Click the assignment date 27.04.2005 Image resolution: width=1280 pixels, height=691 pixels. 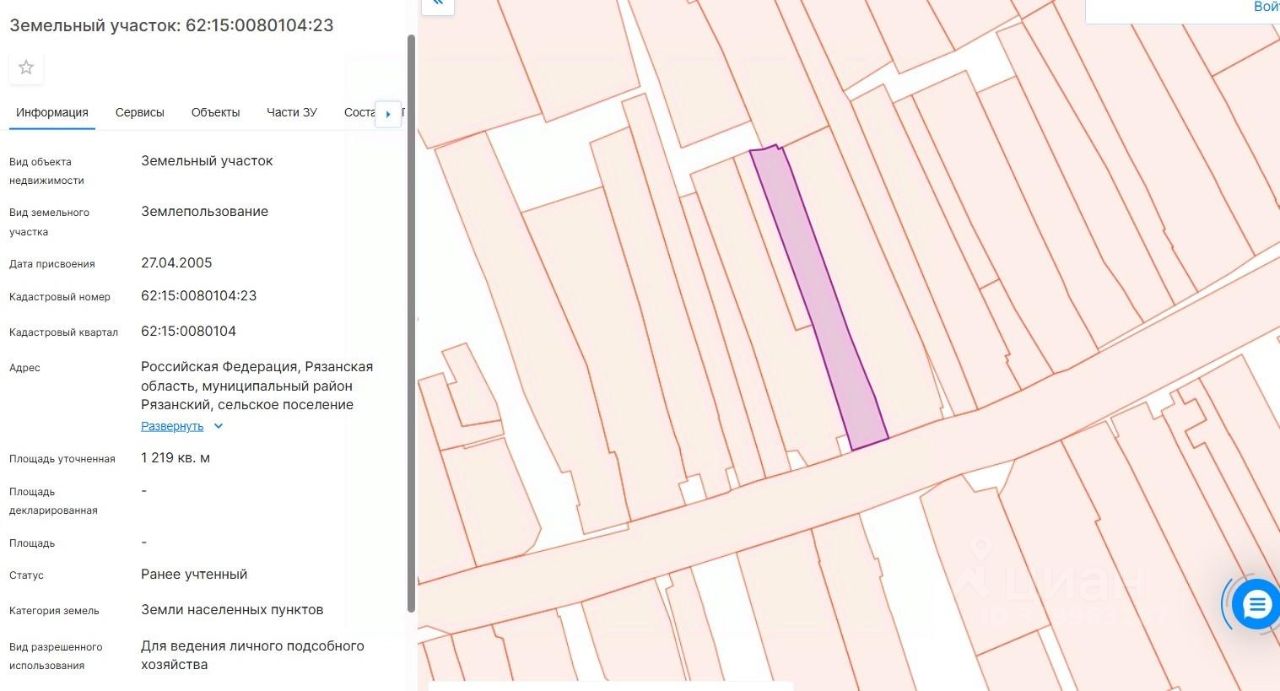tap(176, 263)
